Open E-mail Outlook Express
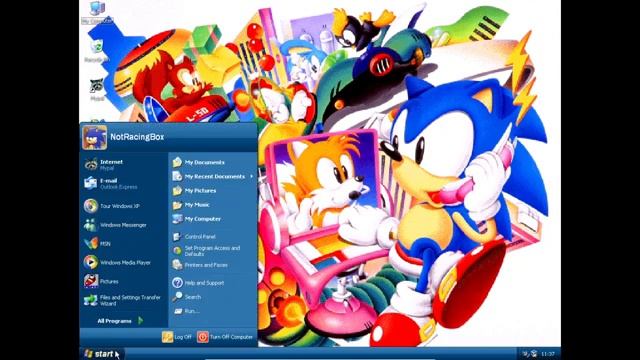Image resolution: width=640 pixels, height=360 pixels. click(123, 183)
